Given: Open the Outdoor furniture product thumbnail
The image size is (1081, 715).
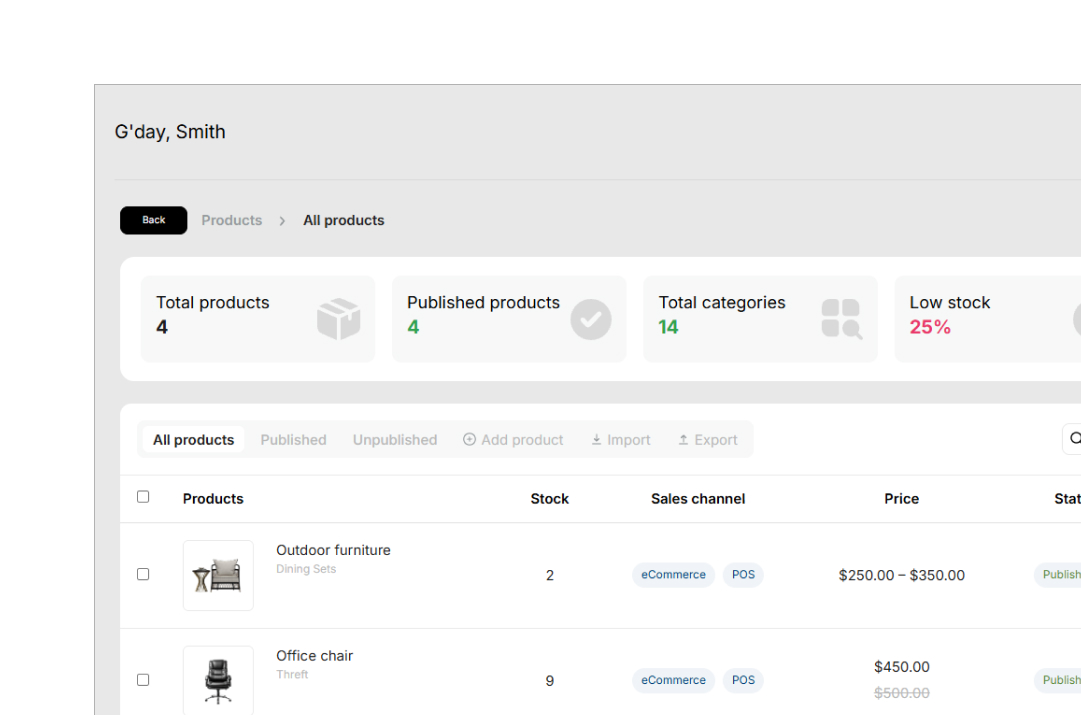Looking at the screenshot, I should point(218,575).
